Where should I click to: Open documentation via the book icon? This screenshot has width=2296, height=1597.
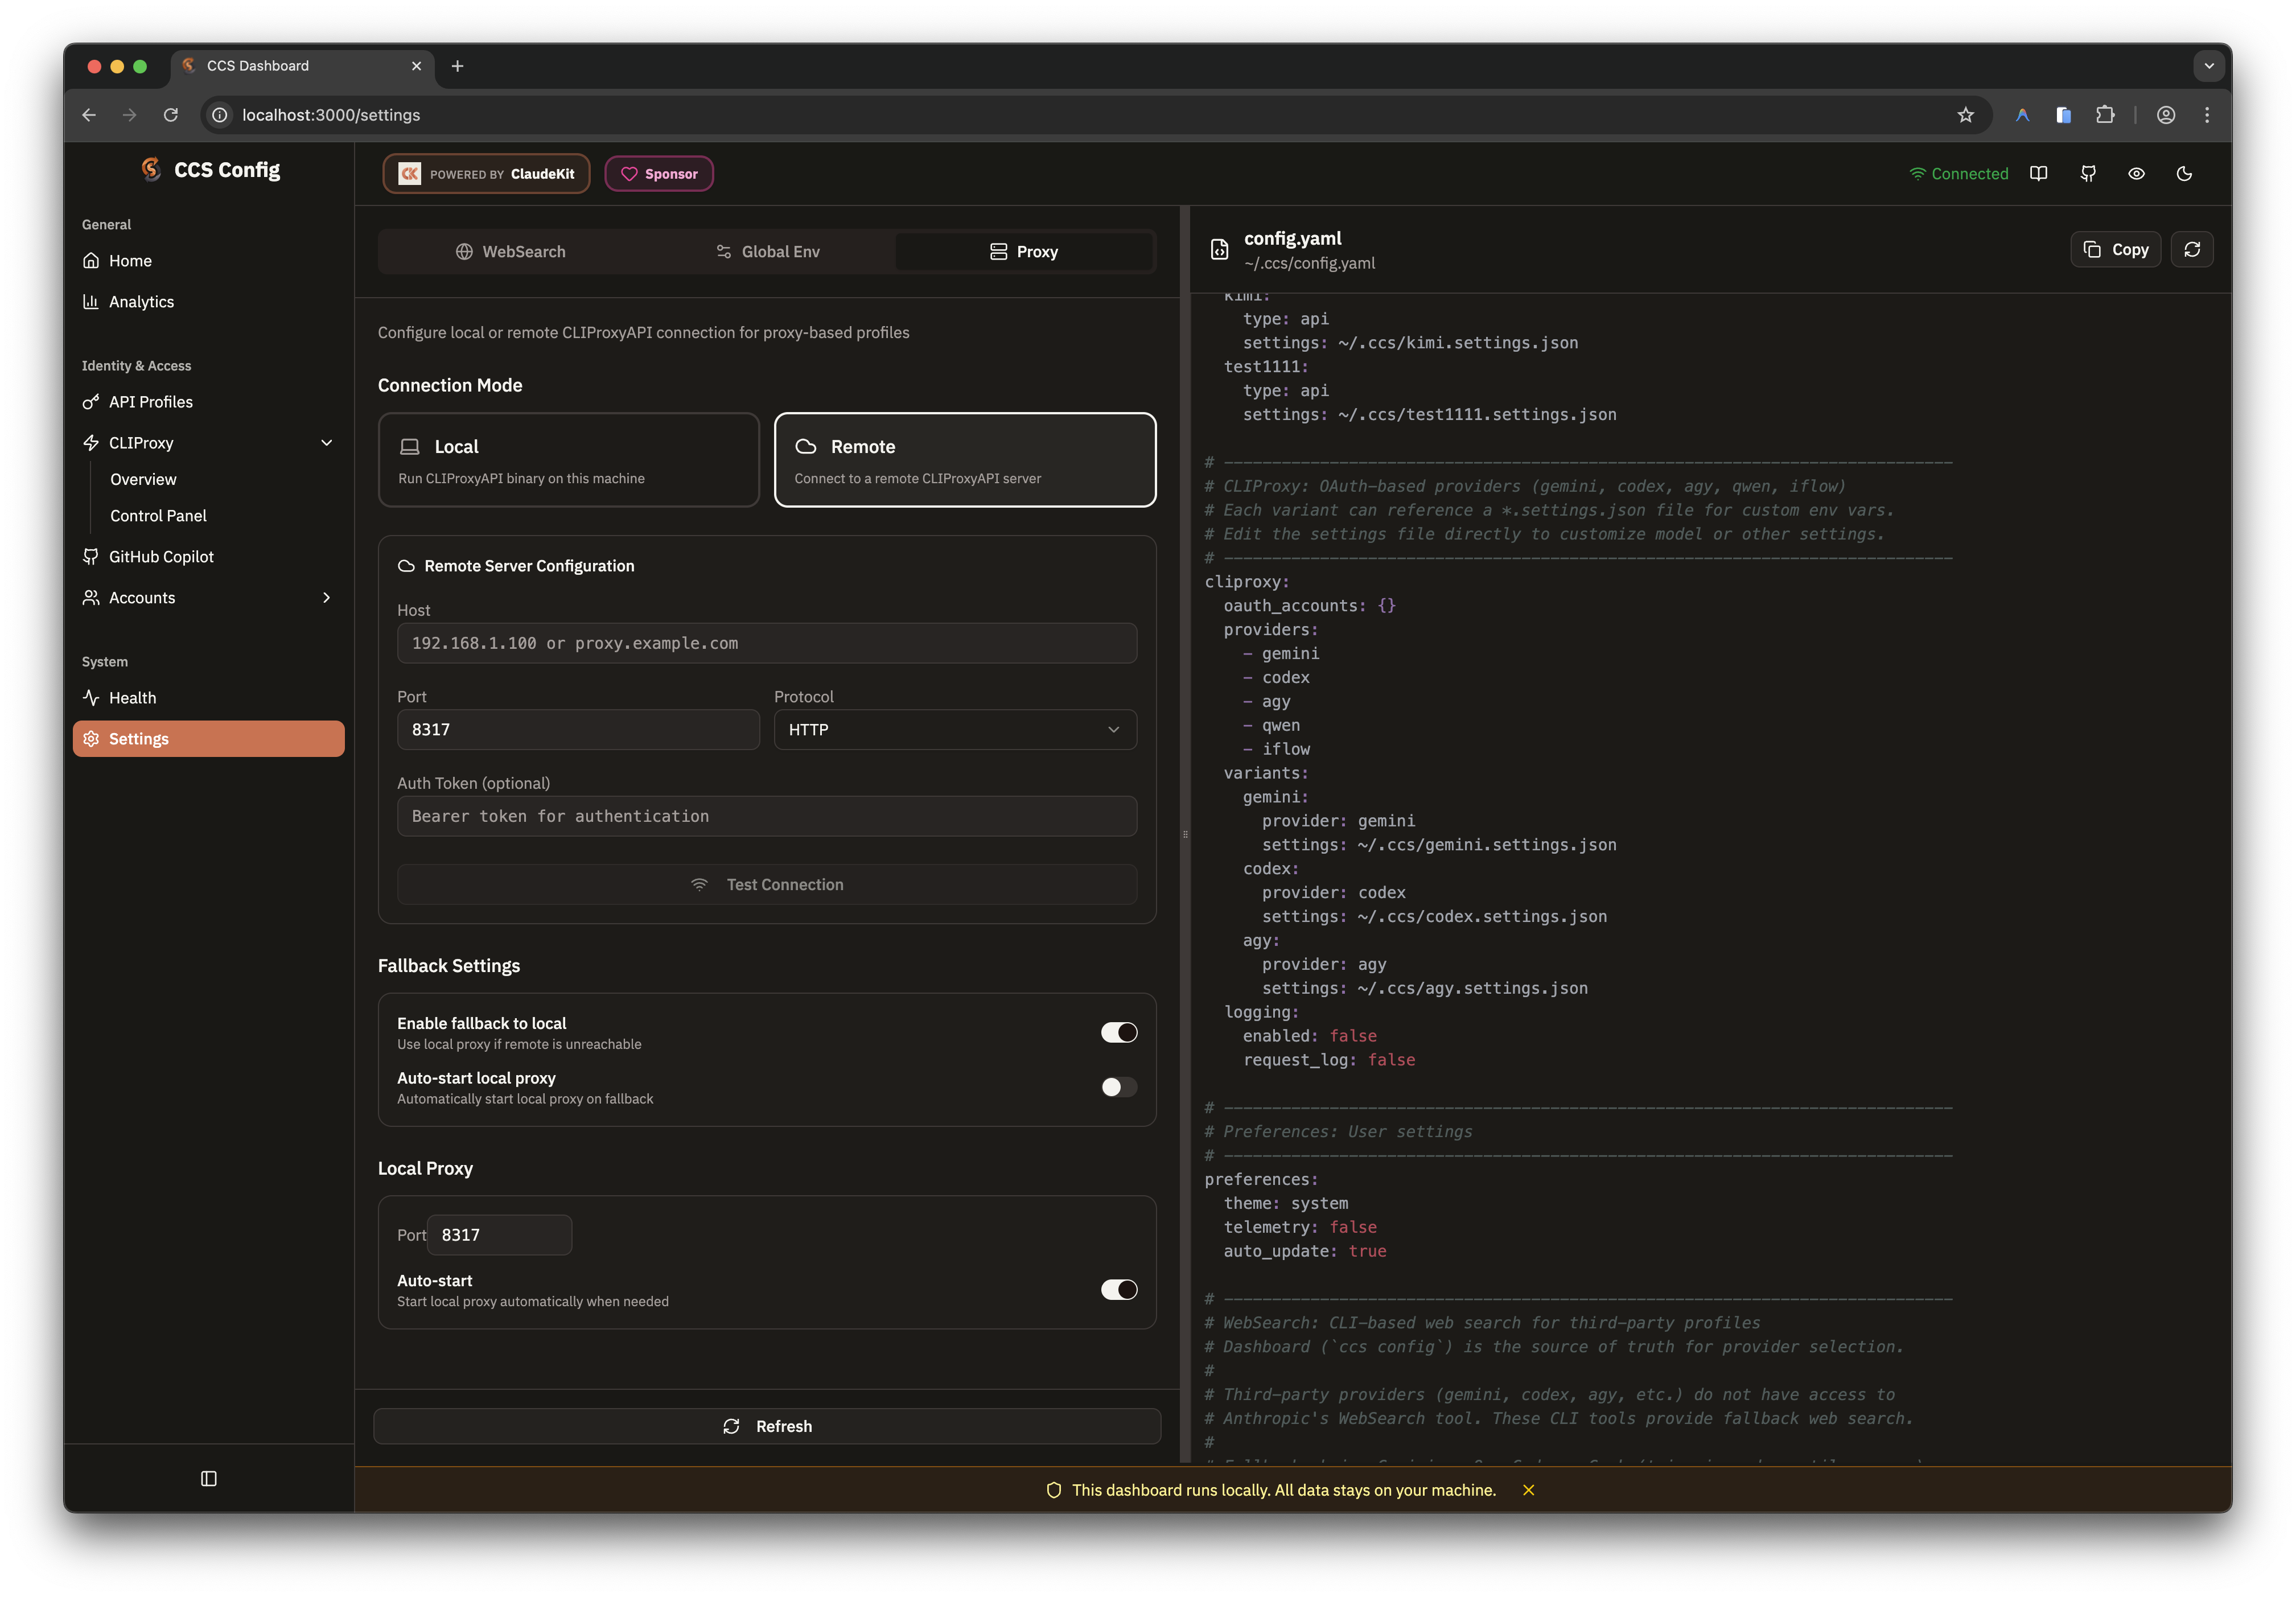click(x=2039, y=173)
